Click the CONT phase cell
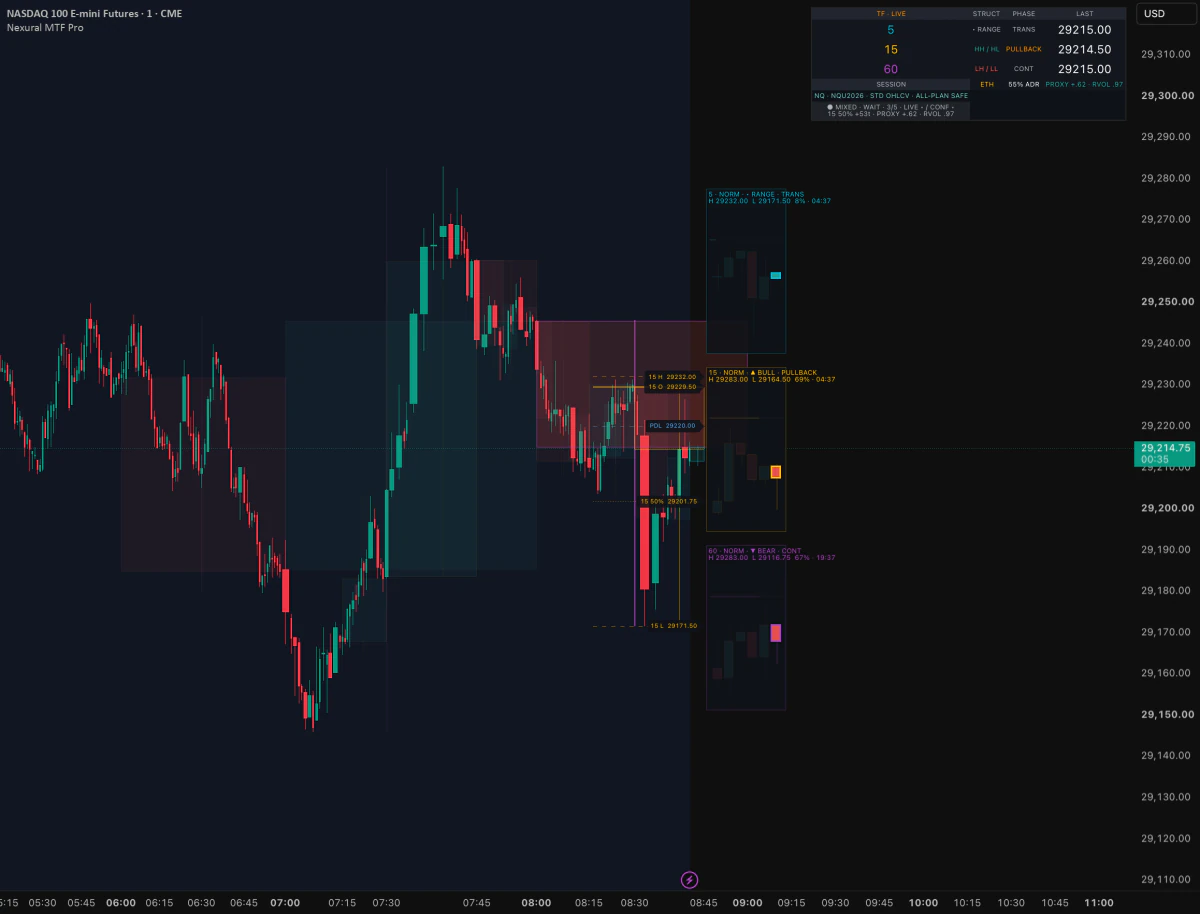This screenshot has width=1200, height=914. click(x=1023, y=69)
